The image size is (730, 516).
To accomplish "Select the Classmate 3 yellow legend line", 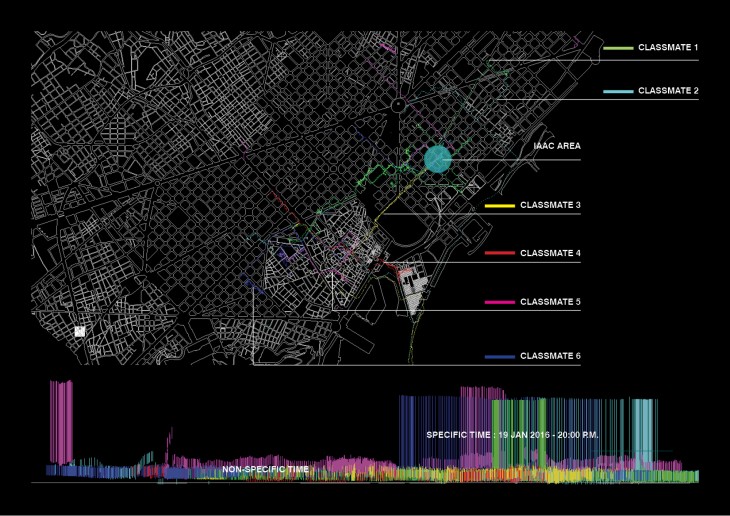I will [x=499, y=206].
